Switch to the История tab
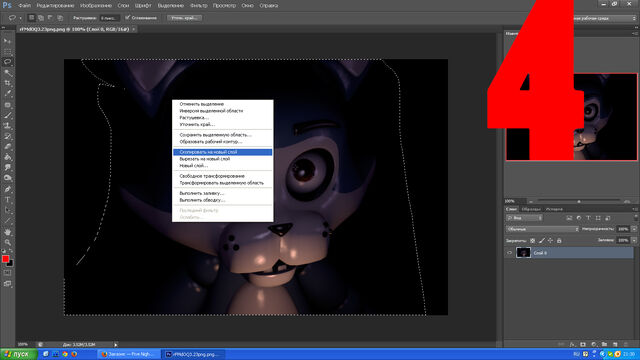Image resolution: width=640 pixels, height=360 pixels. pyautogui.click(x=554, y=209)
